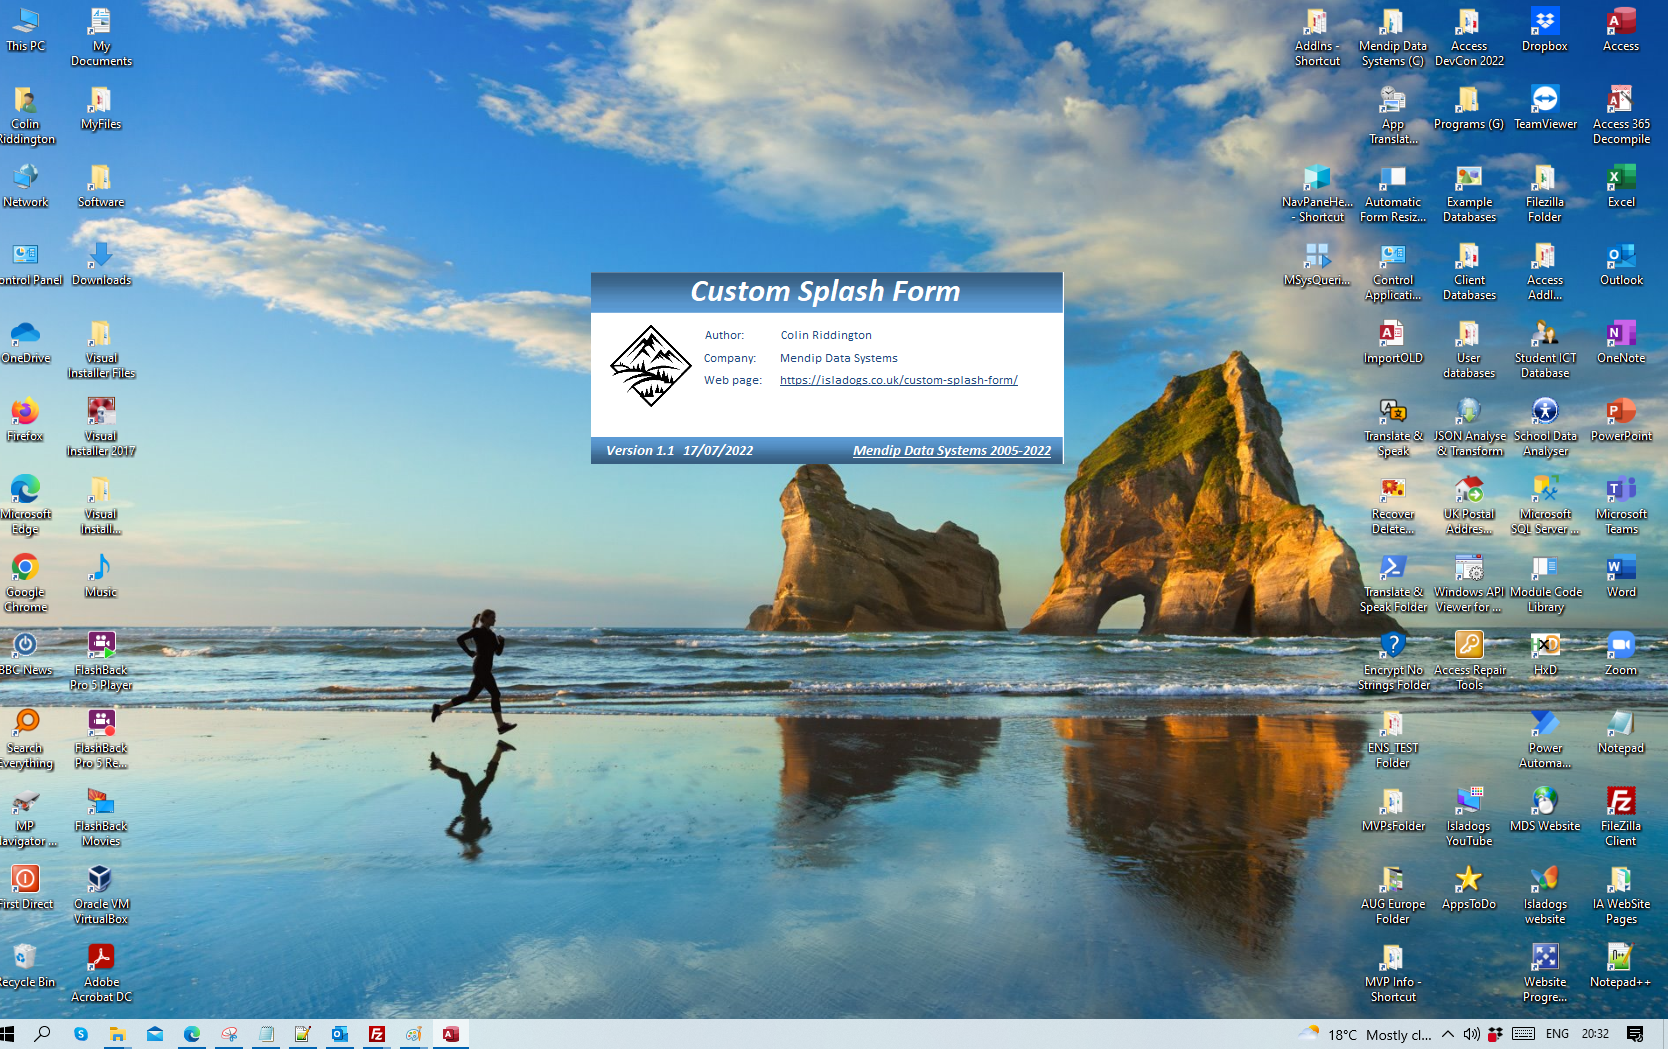Image resolution: width=1668 pixels, height=1049 pixels.
Task: Select the Isladogs YouTube desktop shortcut
Action: coord(1469,817)
